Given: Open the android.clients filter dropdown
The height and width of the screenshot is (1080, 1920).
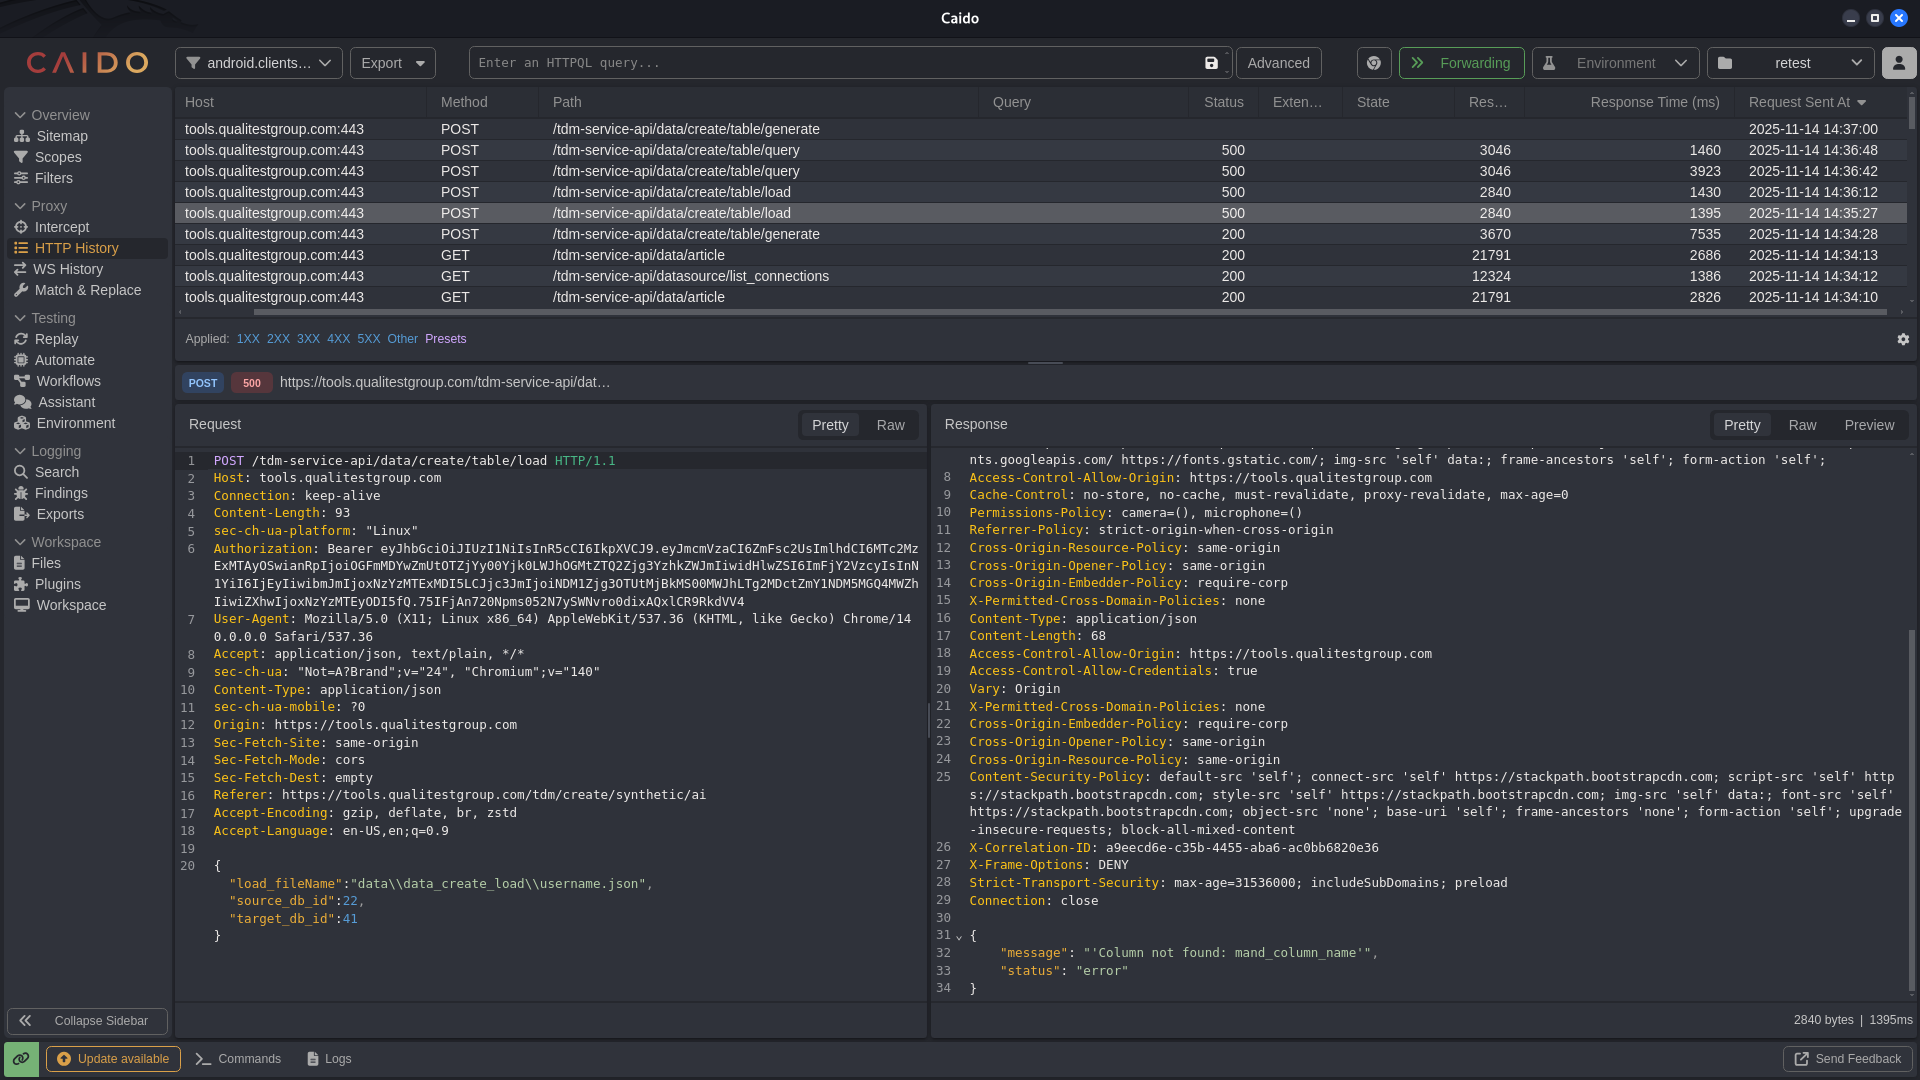Looking at the screenshot, I should tap(259, 63).
